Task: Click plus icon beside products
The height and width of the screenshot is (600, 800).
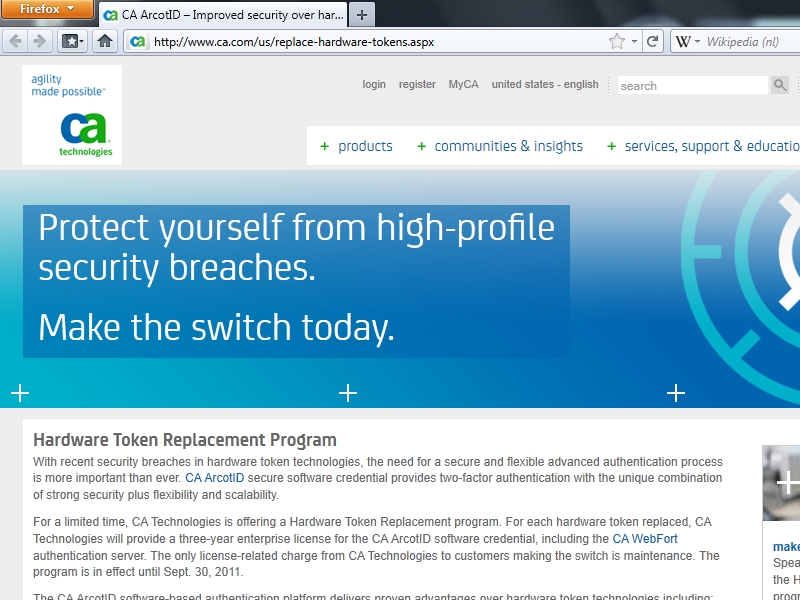Action: tap(324, 146)
